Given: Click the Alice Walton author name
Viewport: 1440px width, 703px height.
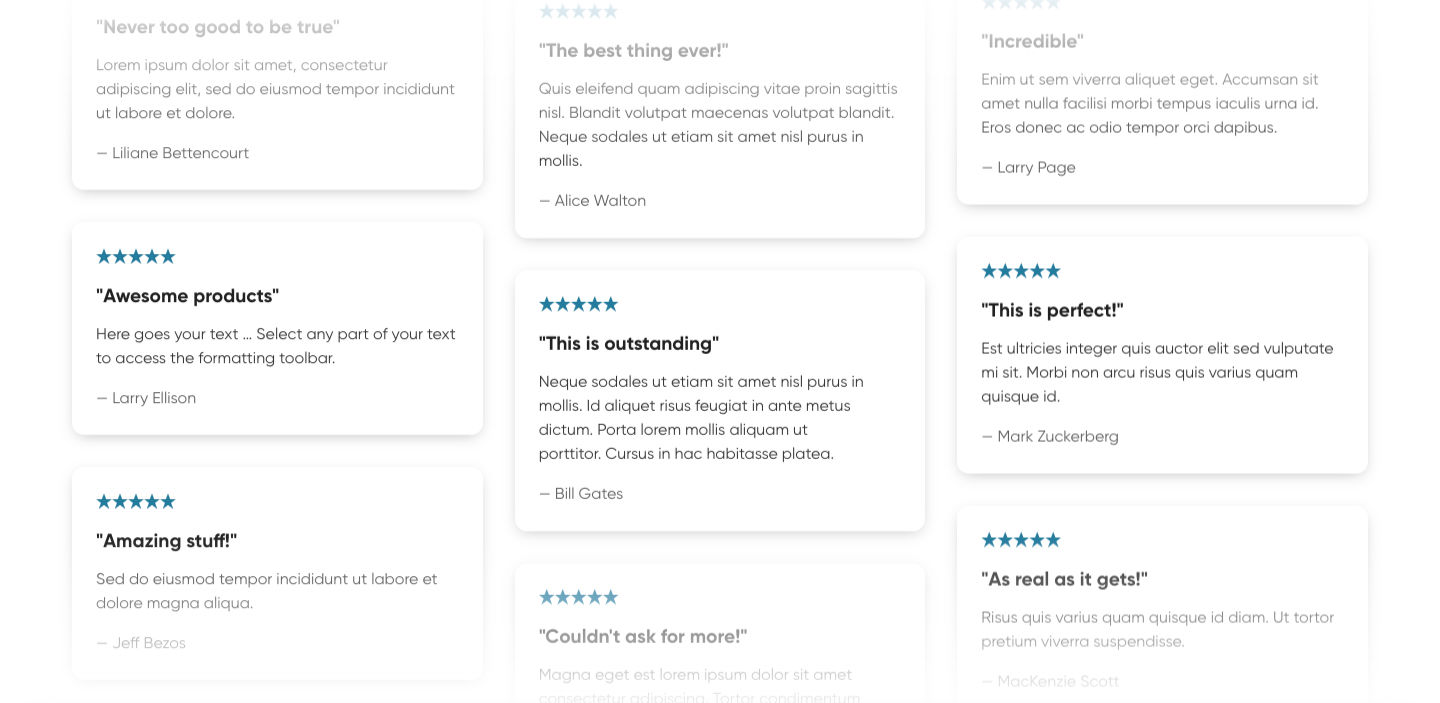Looking at the screenshot, I should (x=599, y=201).
